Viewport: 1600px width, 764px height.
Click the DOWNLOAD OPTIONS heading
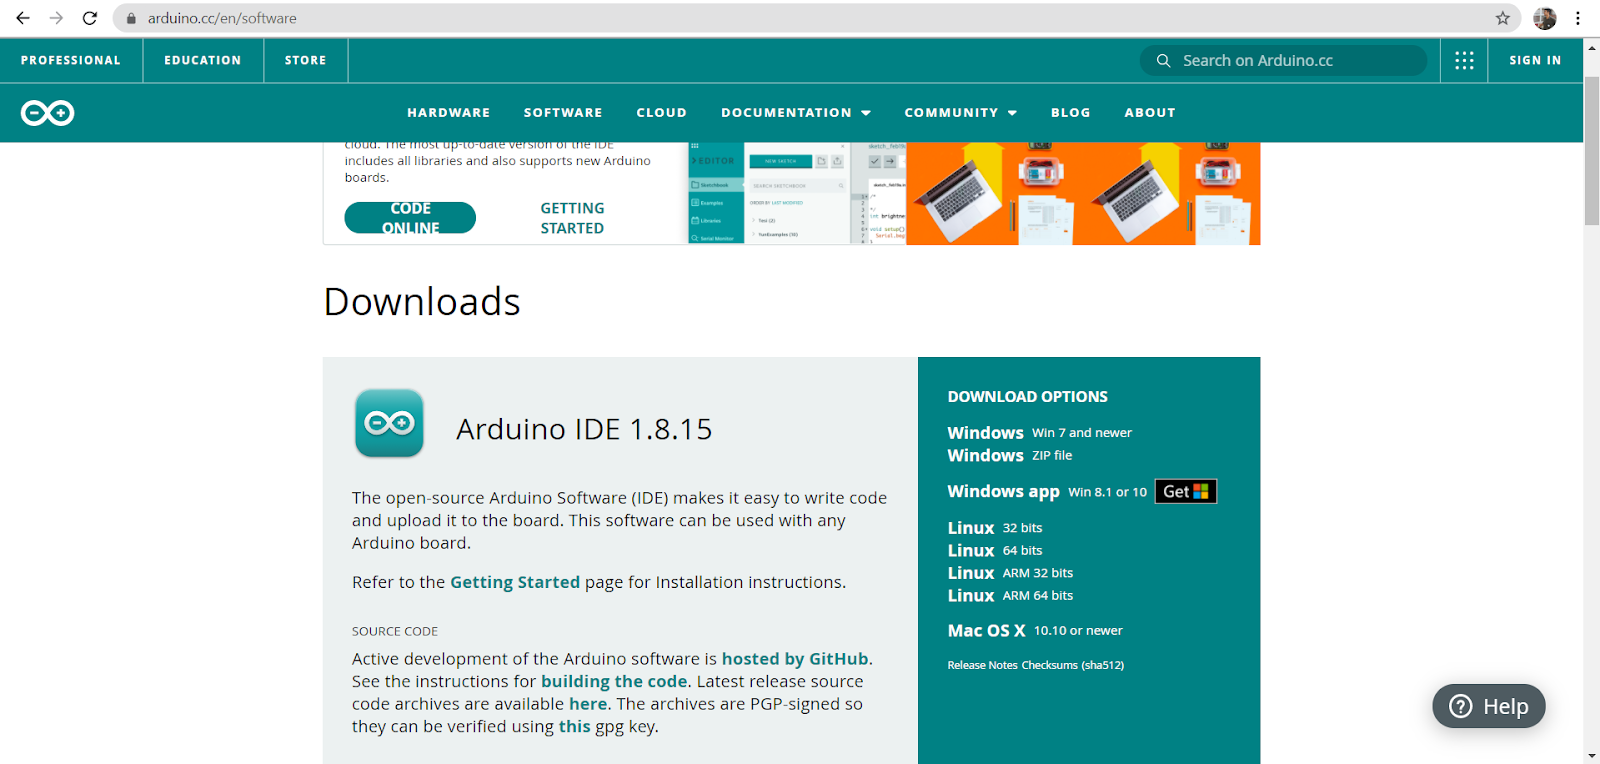[1027, 397]
